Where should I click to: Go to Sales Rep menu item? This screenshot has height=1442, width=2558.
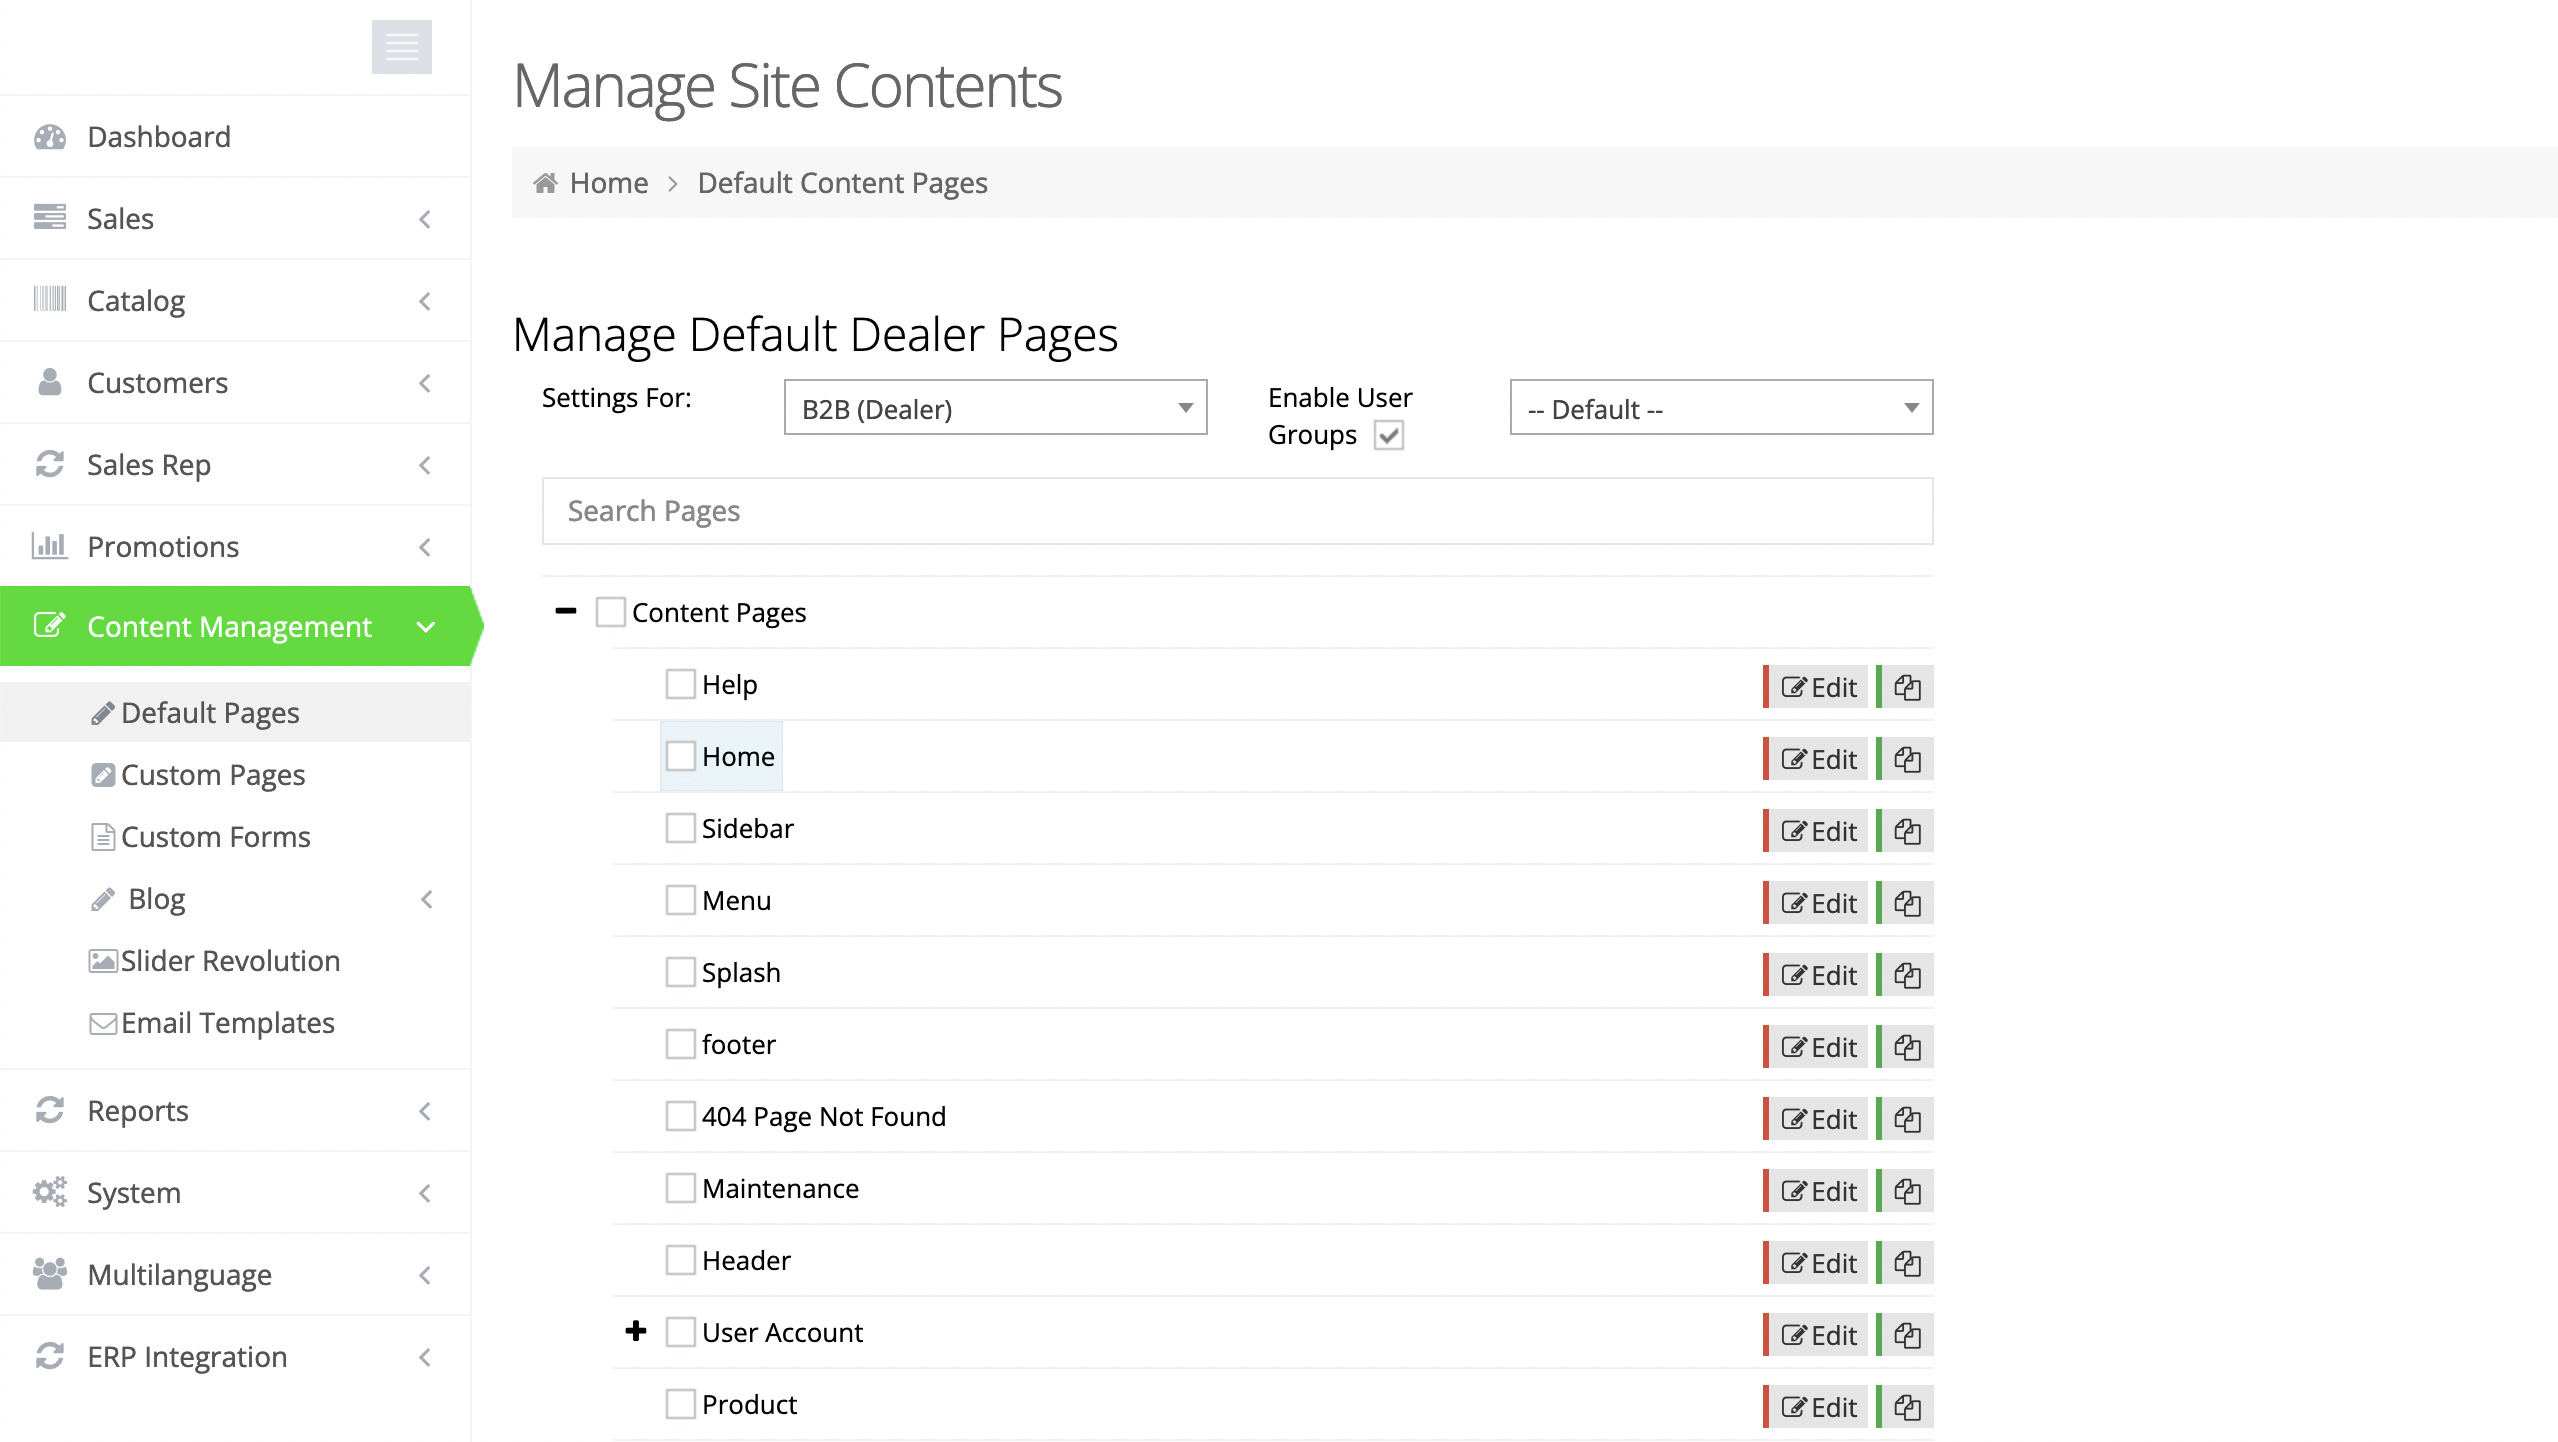coord(235,465)
